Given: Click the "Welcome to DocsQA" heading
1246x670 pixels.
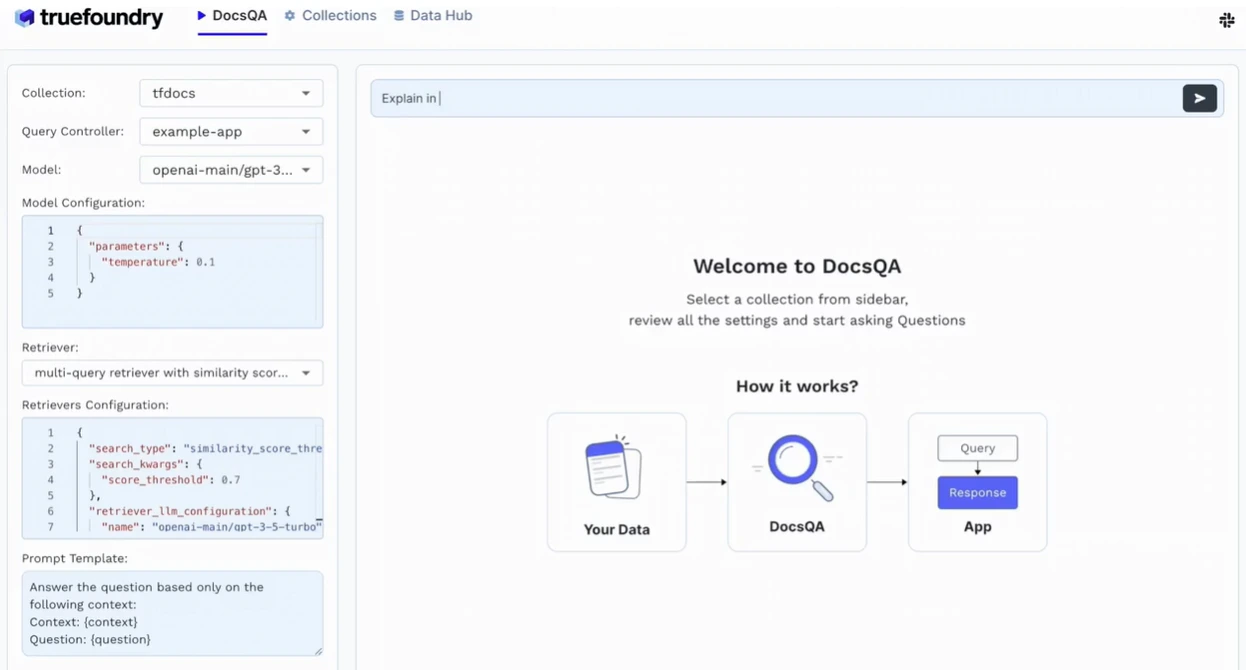Looking at the screenshot, I should tap(797, 266).
